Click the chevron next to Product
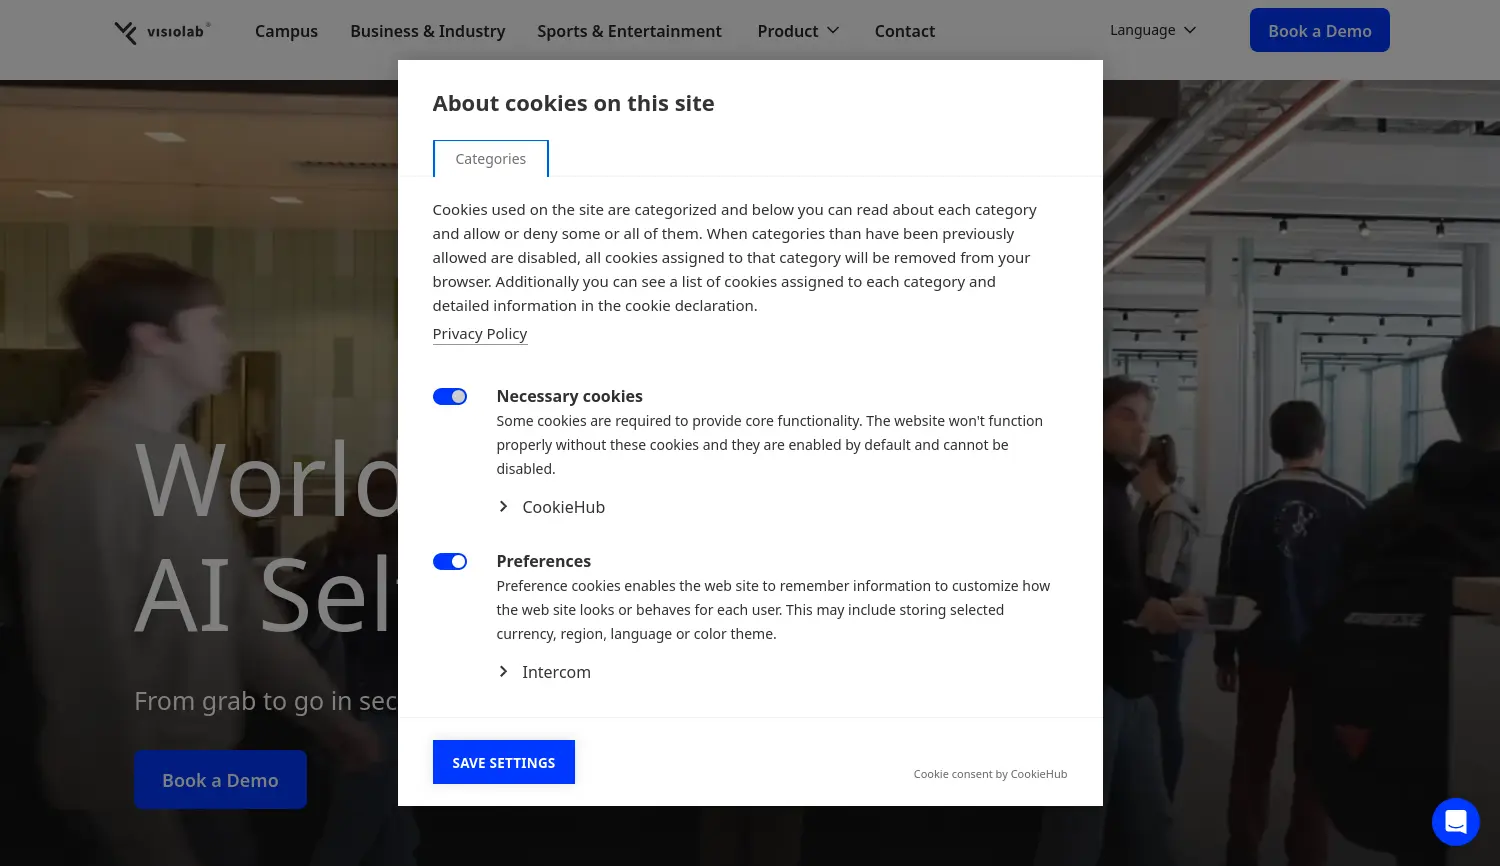The height and width of the screenshot is (866, 1500). pyautogui.click(x=833, y=31)
